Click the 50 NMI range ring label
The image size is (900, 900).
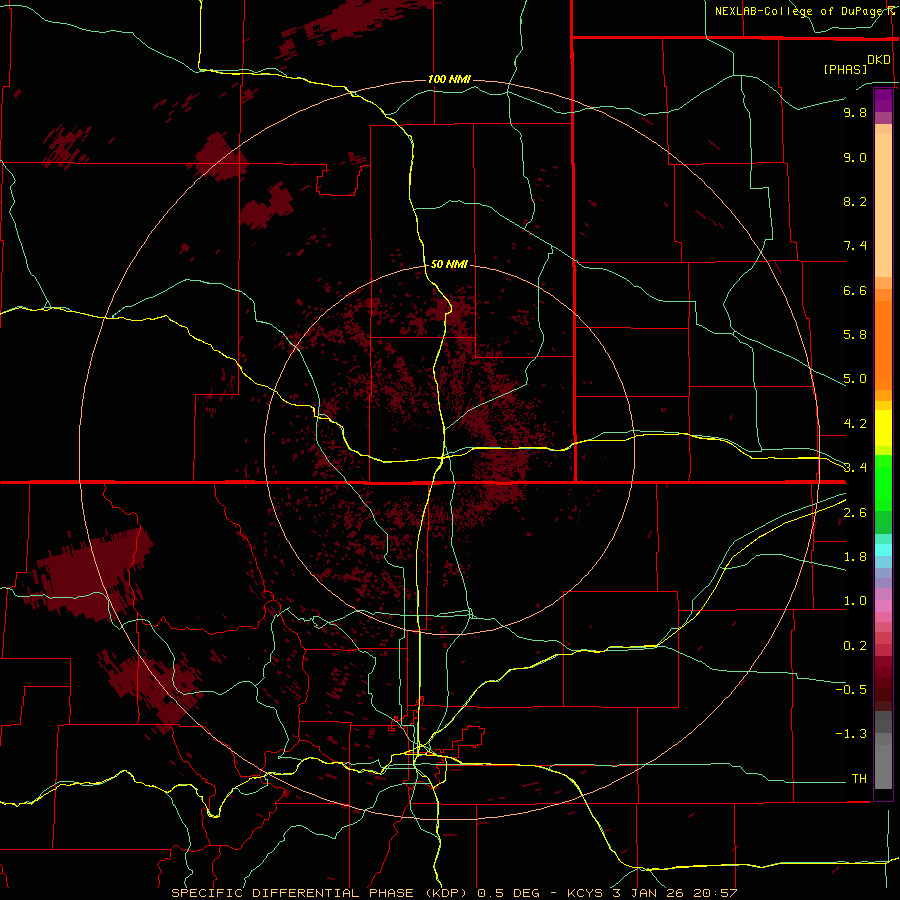[x=449, y=264]
